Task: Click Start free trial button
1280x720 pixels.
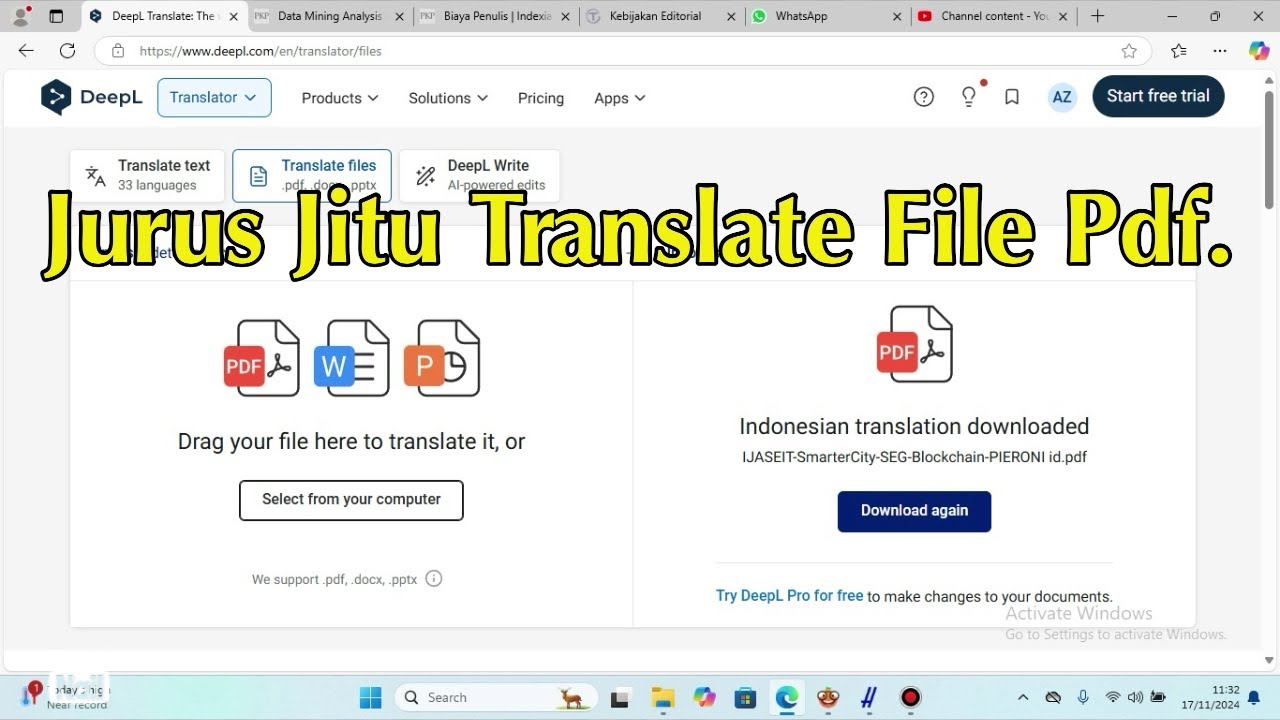Action: click(1158, 96)
